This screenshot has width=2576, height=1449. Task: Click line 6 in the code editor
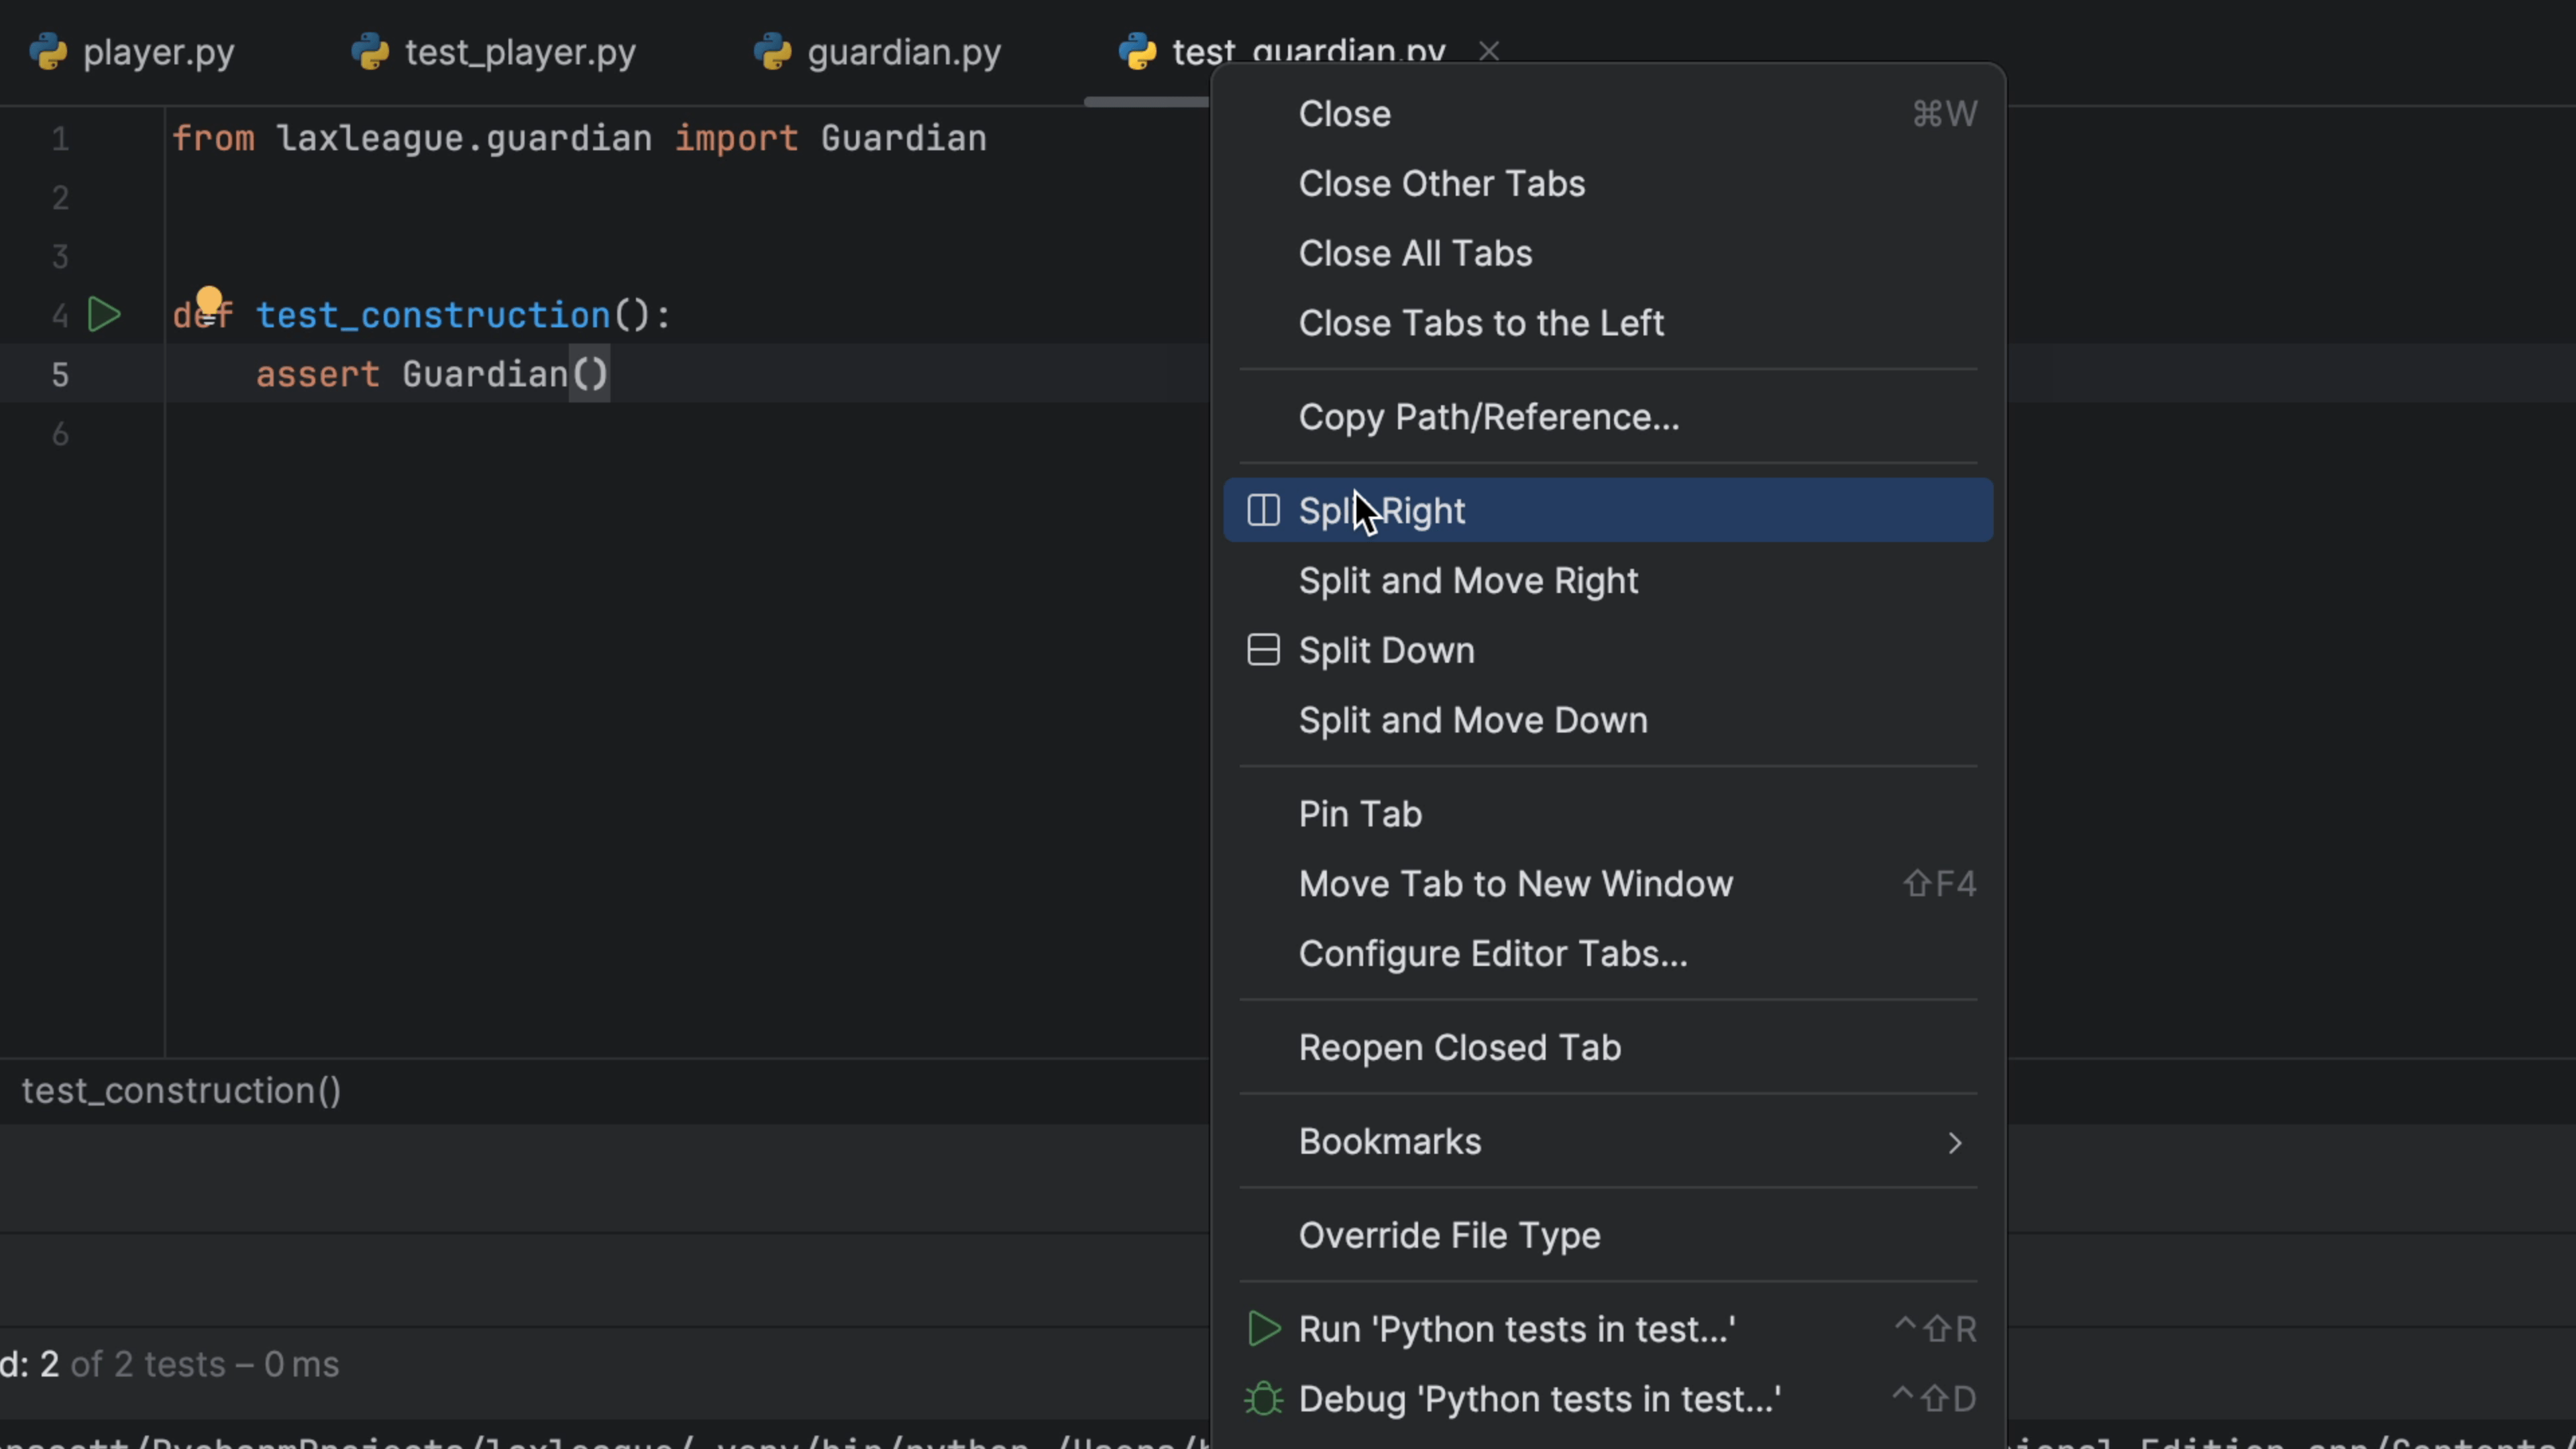point(600,434)
